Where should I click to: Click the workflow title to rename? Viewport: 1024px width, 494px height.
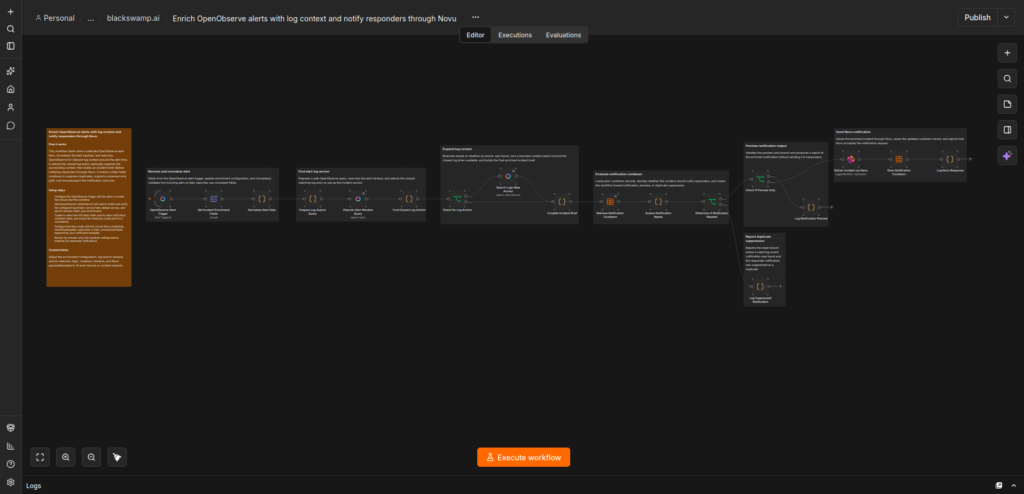click(x=314, y=18)
